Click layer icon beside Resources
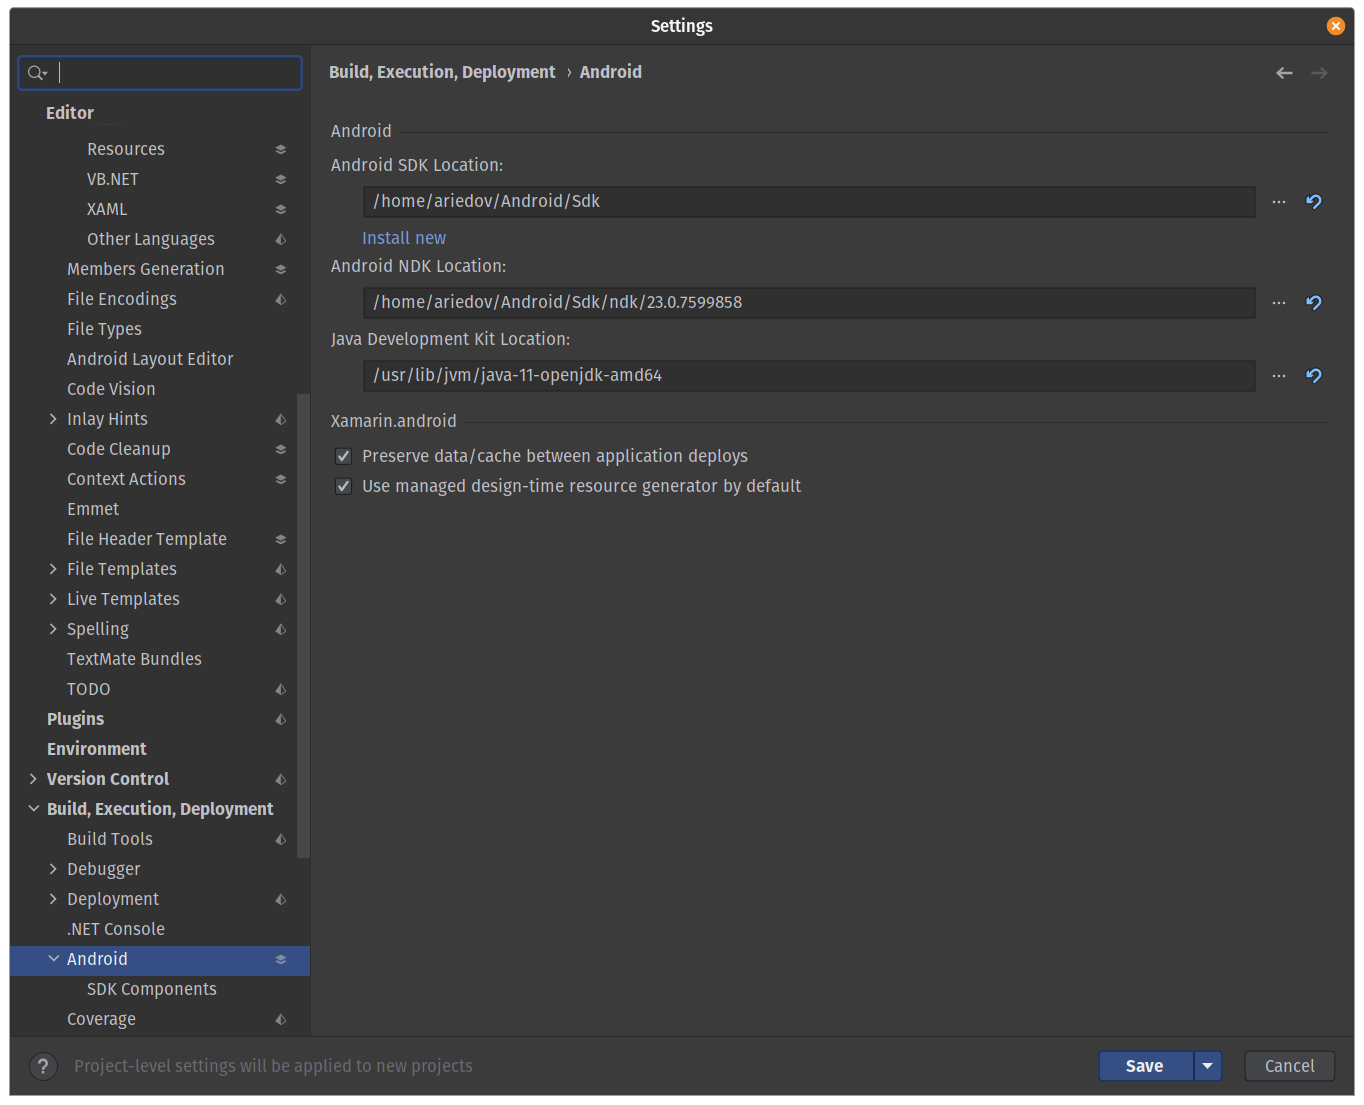The image size is (1364, 1105). 281,149
